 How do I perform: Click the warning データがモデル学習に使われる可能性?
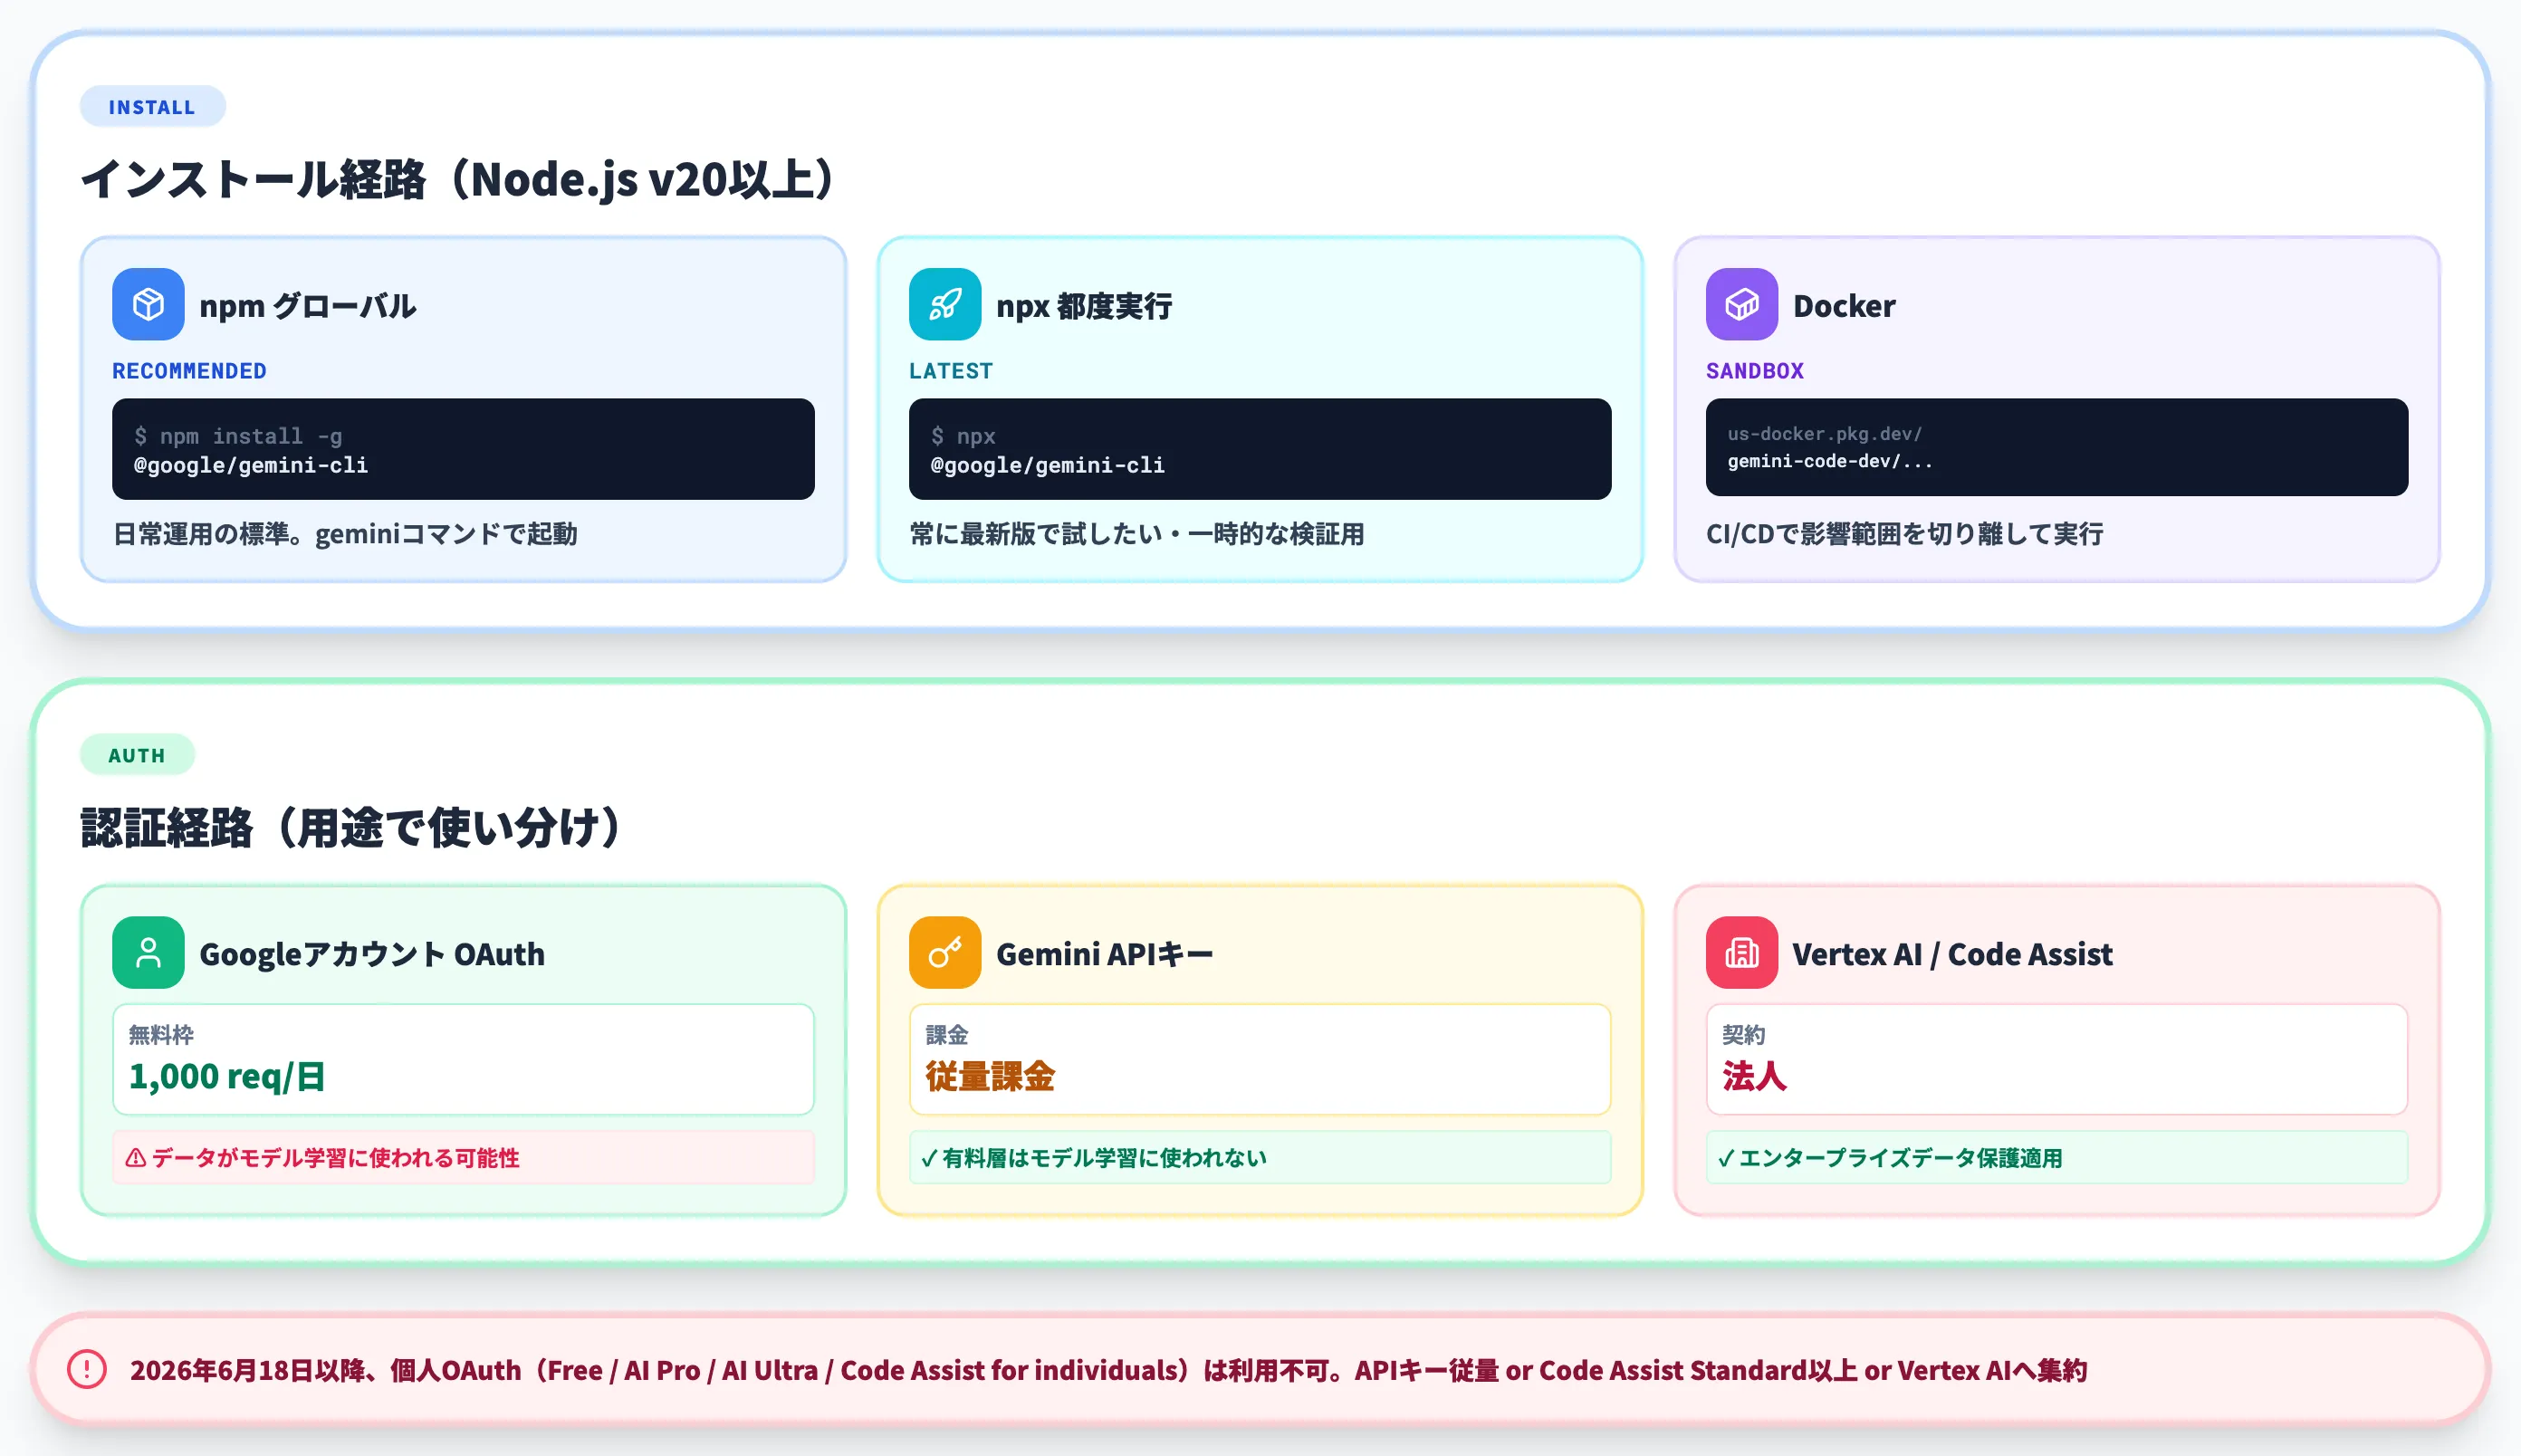(463, 1158)
